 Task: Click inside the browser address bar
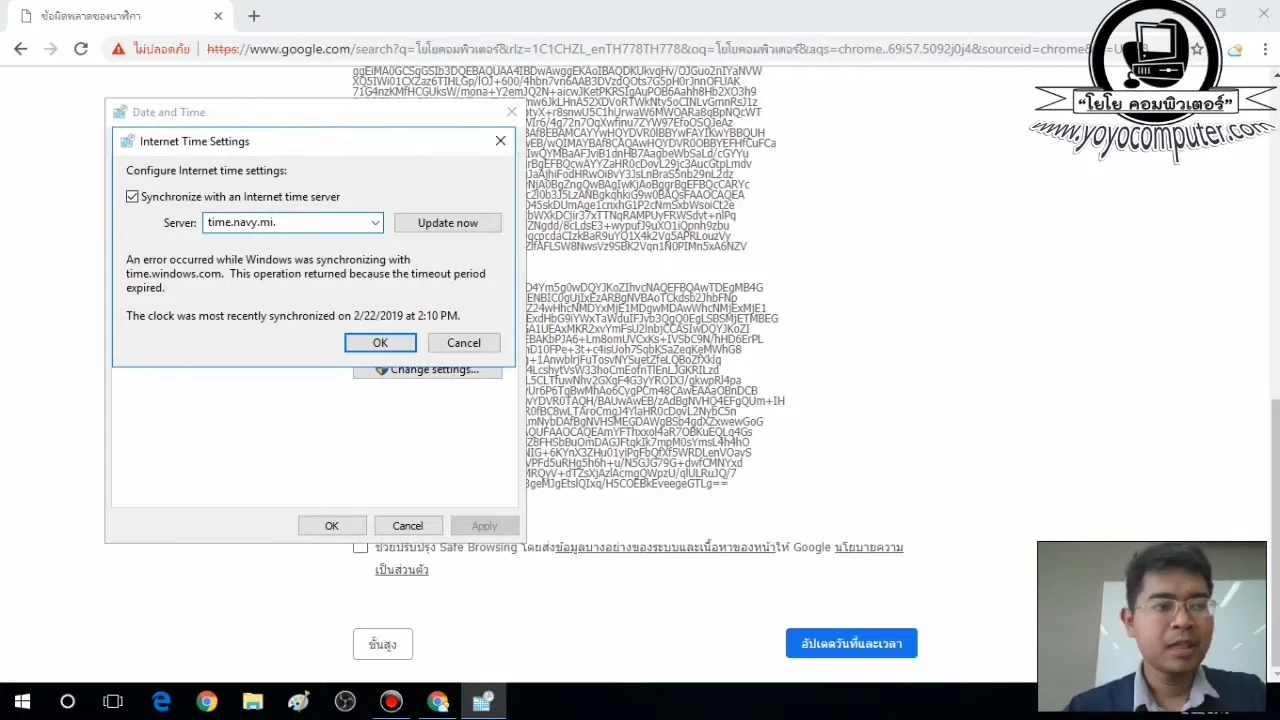click(600, 49)
